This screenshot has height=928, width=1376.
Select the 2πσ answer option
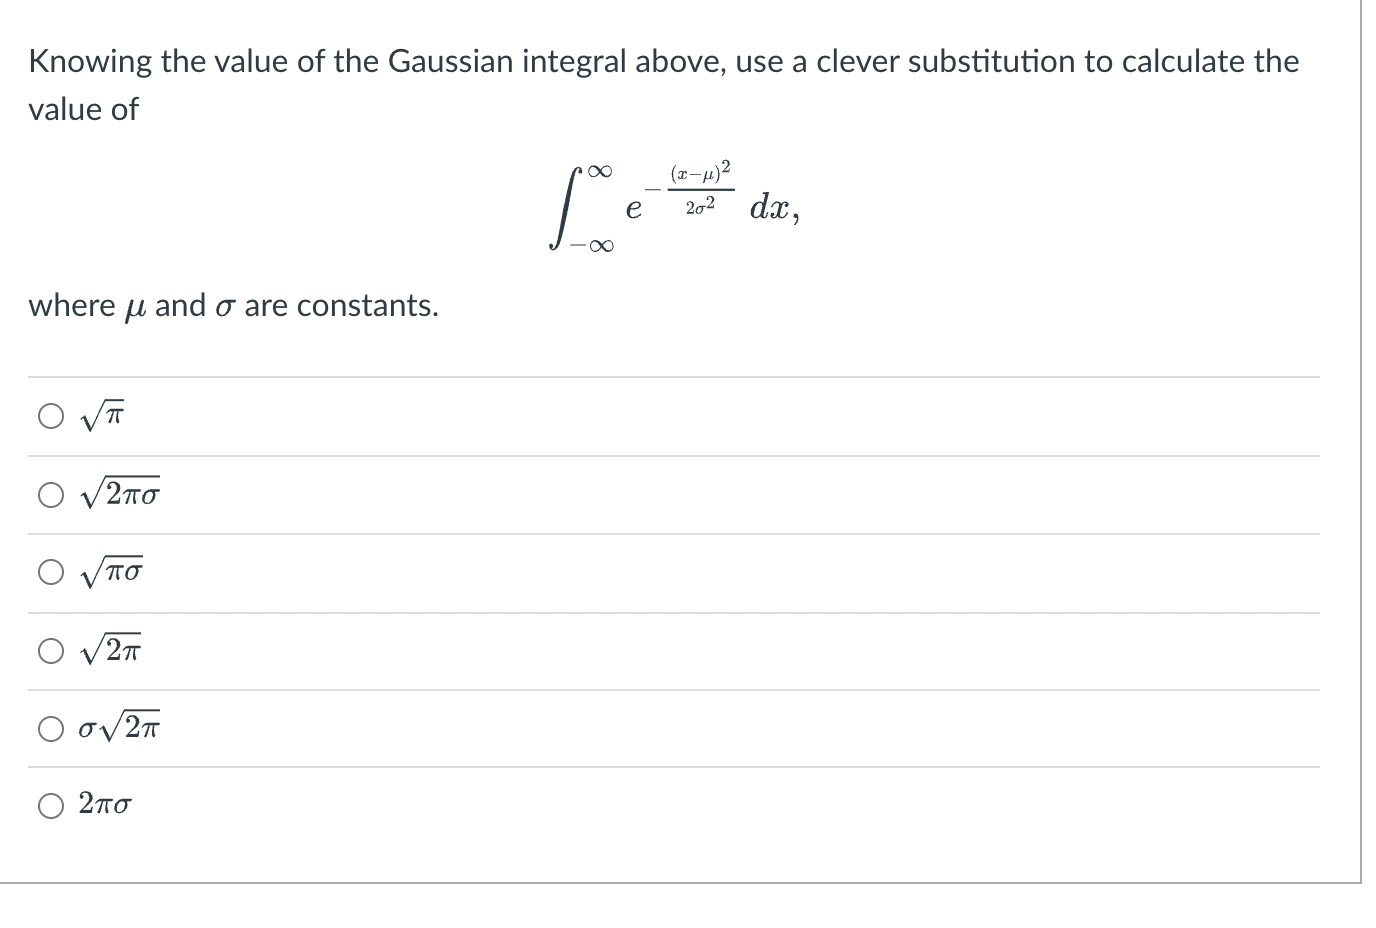(51, 805)
